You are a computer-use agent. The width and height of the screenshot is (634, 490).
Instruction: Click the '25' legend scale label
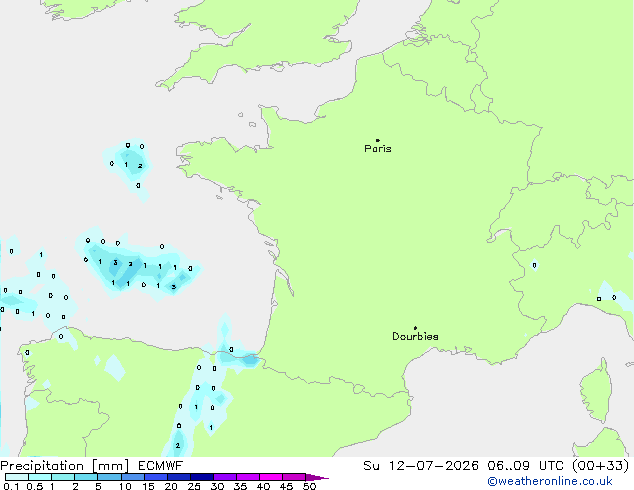[x=194, y=486]
